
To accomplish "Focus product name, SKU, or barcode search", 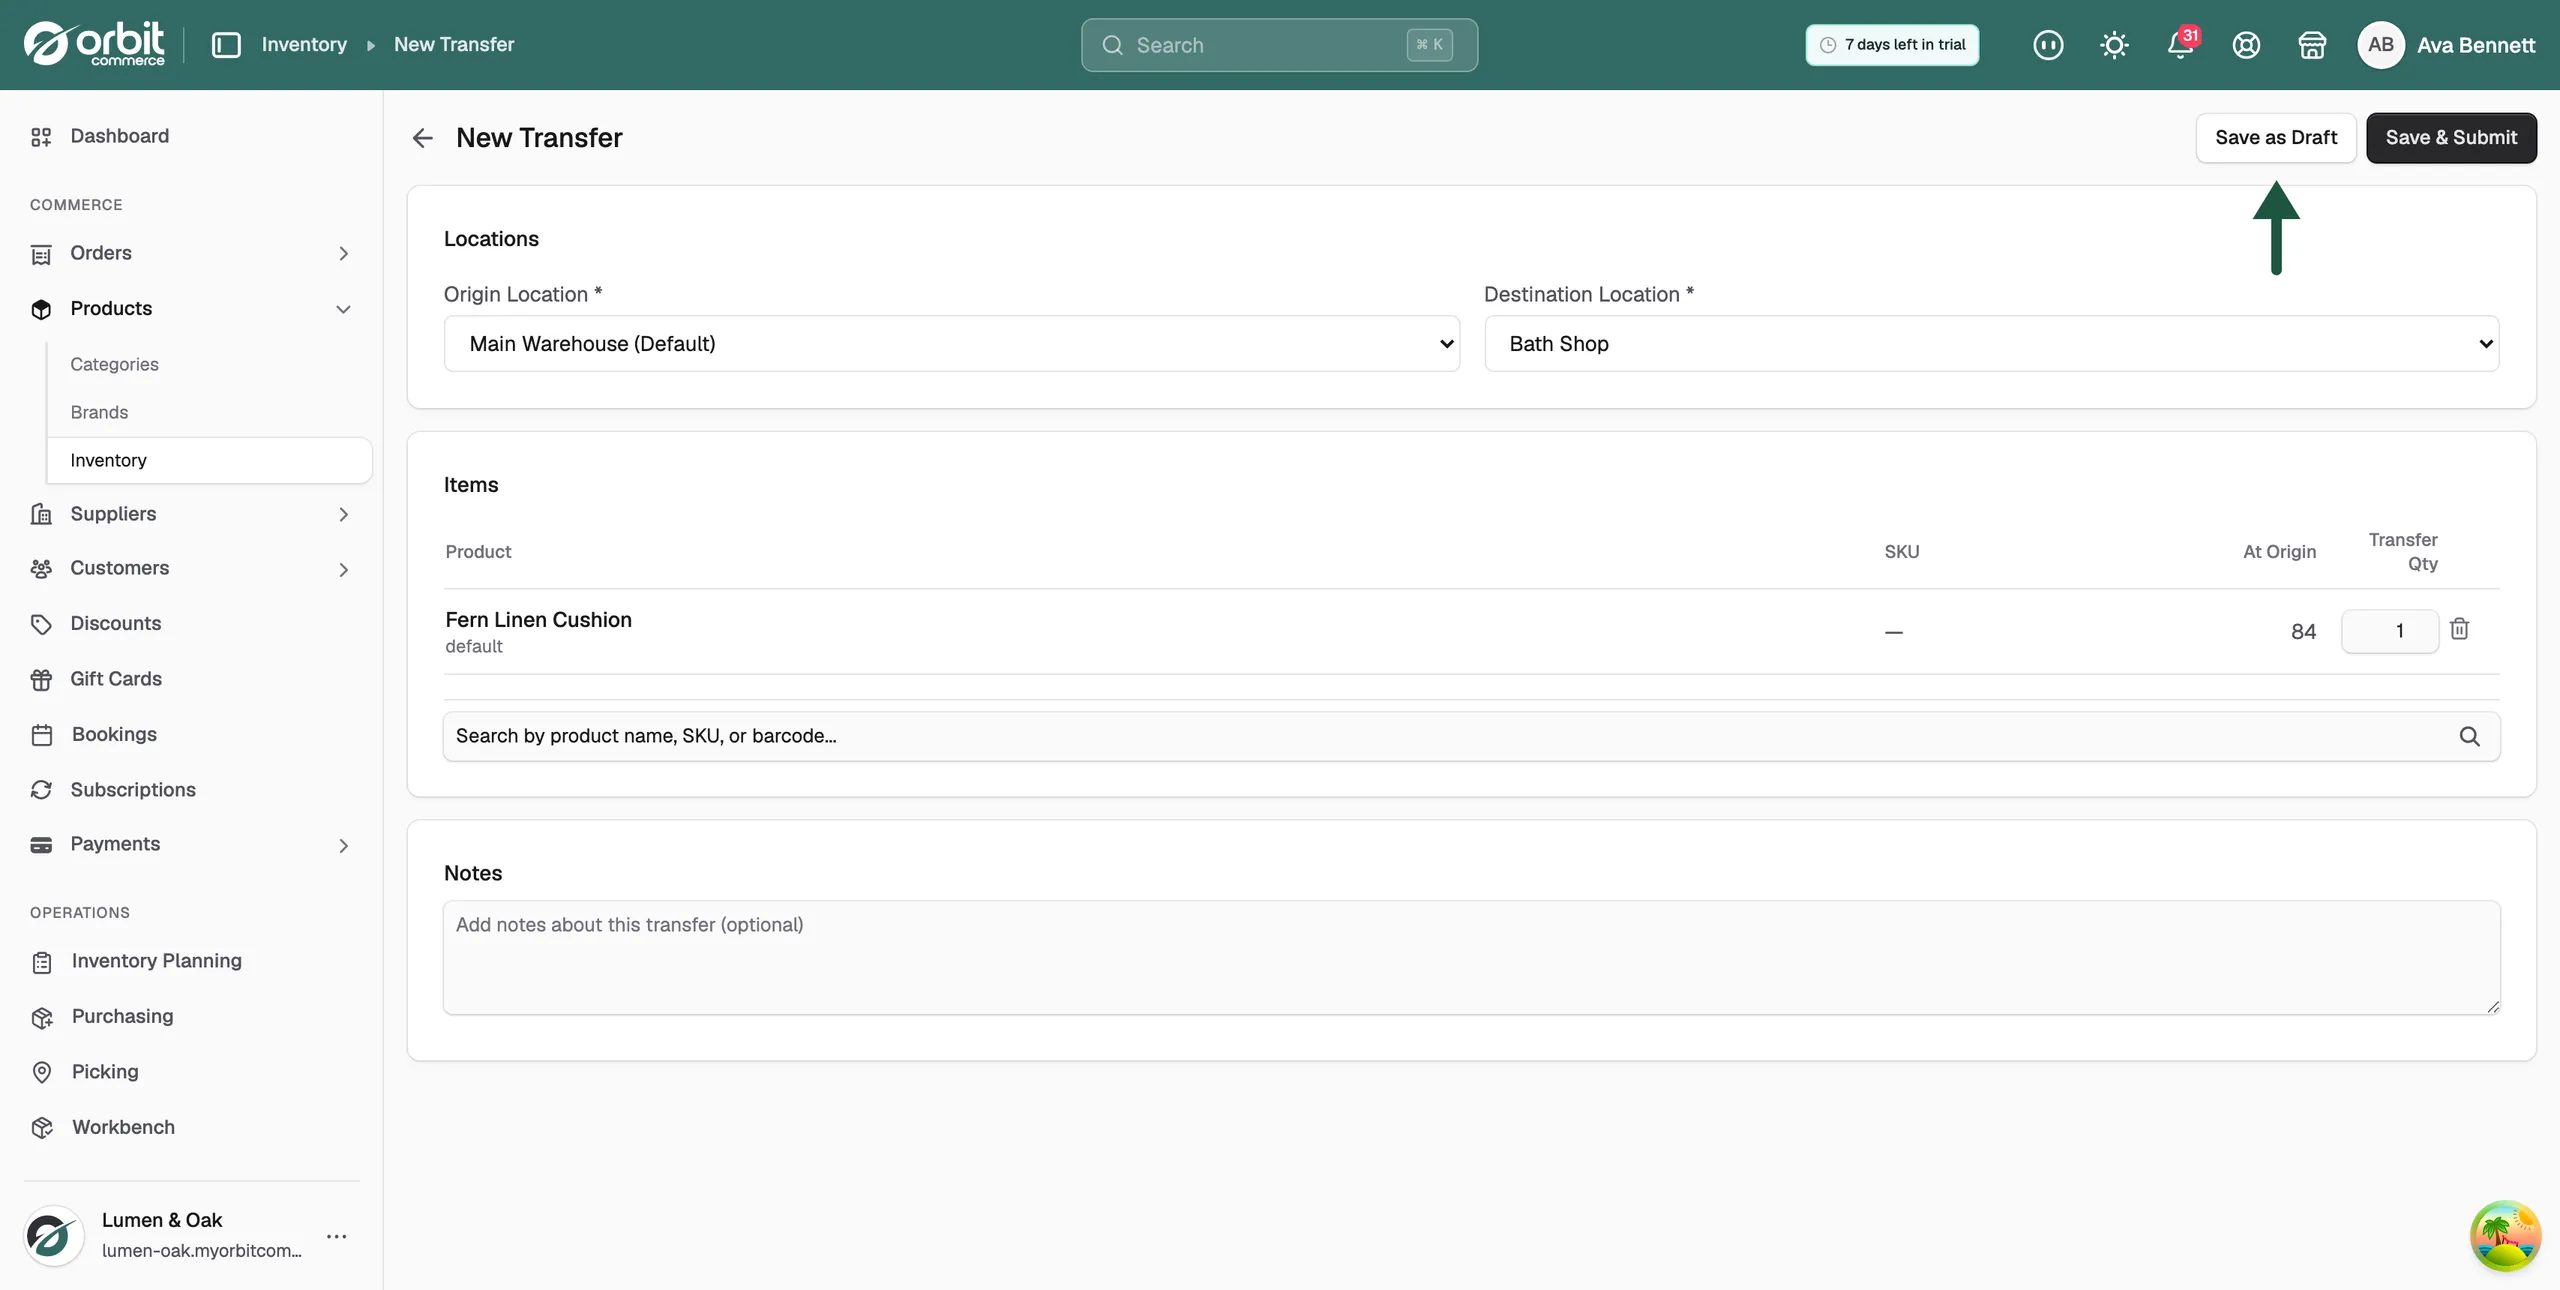I will click(1472, 736).
